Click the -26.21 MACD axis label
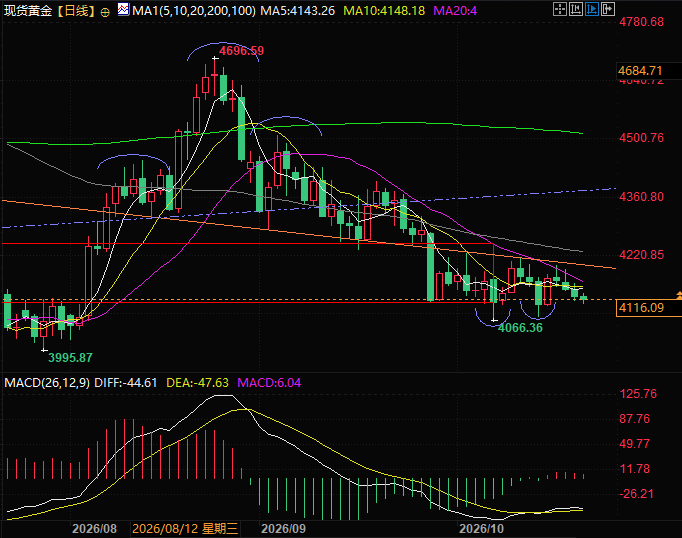 [636, 494]
